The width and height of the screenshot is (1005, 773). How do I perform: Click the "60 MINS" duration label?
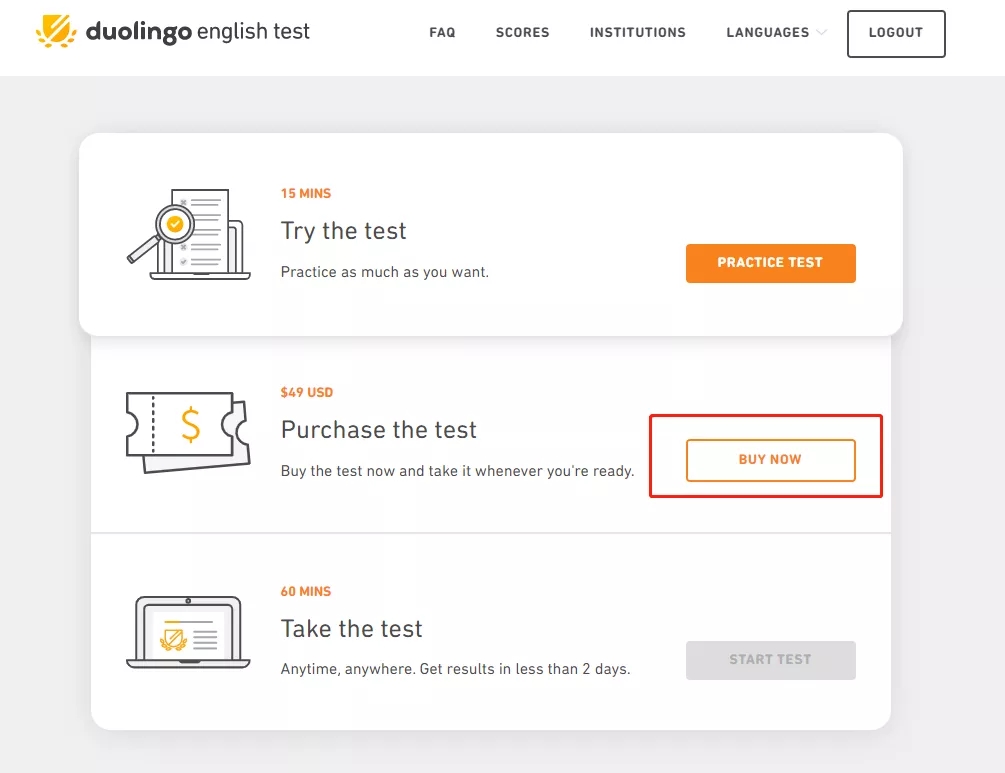pyautogui.click(x=305, y=592)
